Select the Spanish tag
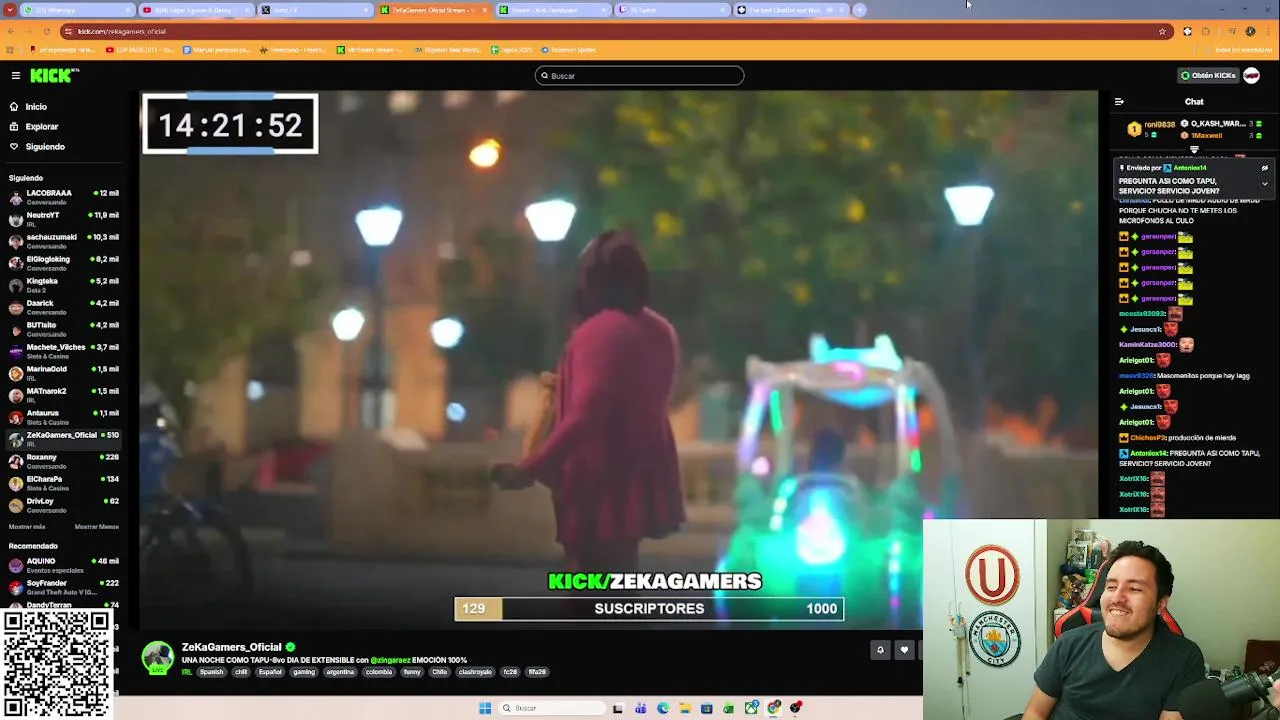Viewport: 1280px width, 720px height. coord(211,672)
